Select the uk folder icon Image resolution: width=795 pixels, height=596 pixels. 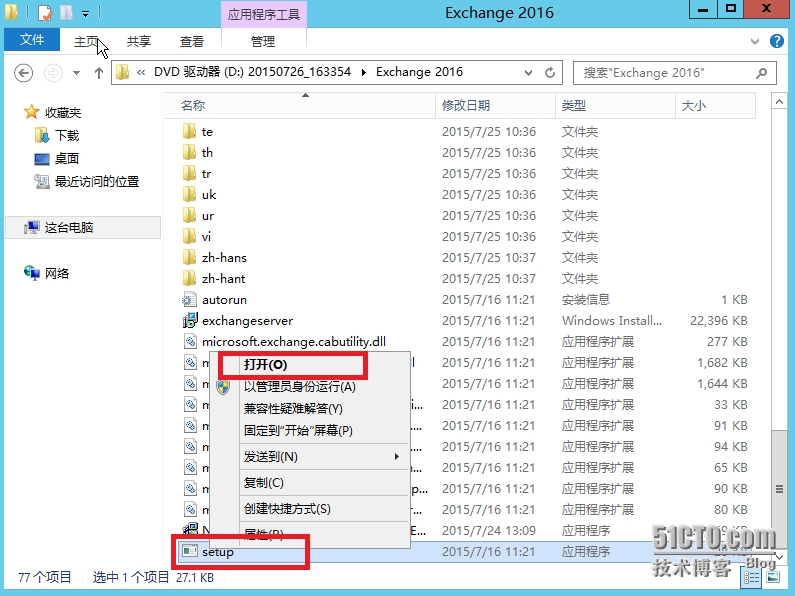point(190,195)
